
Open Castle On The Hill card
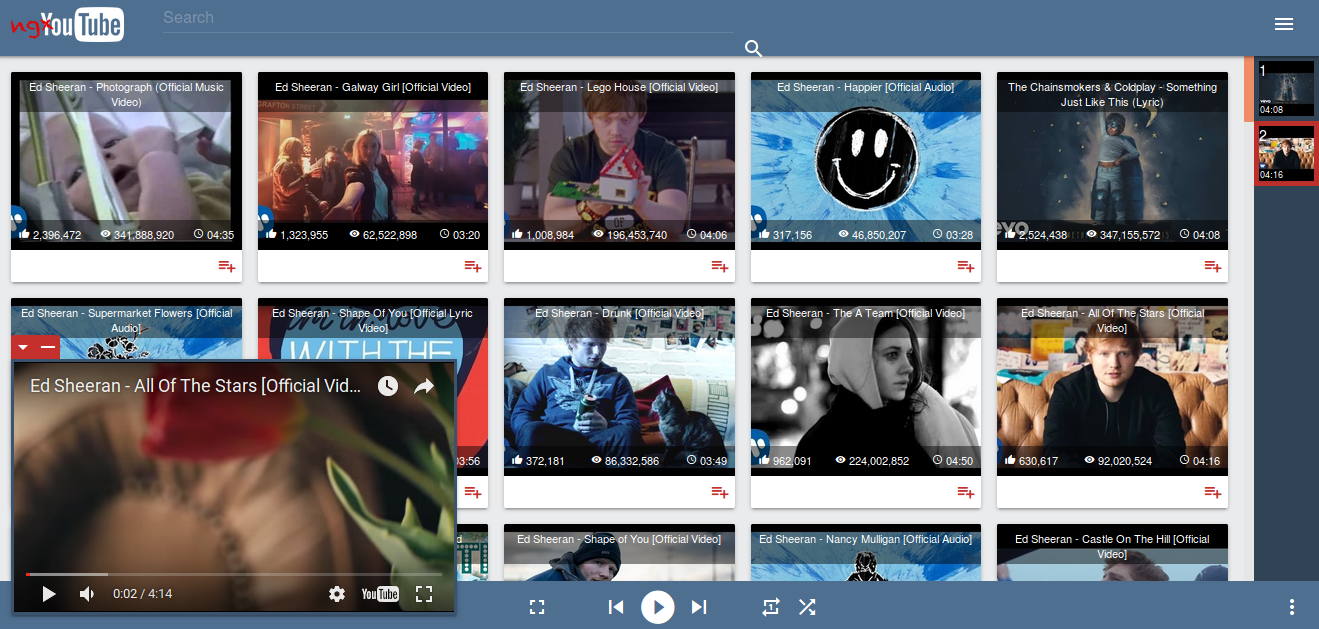[x=1112, y=552]
